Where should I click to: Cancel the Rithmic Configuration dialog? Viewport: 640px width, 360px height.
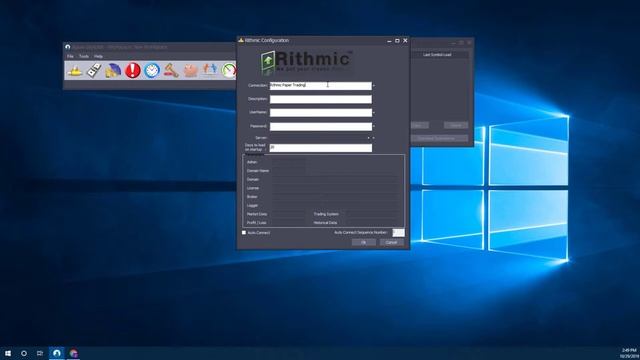[x=391, y=242]
